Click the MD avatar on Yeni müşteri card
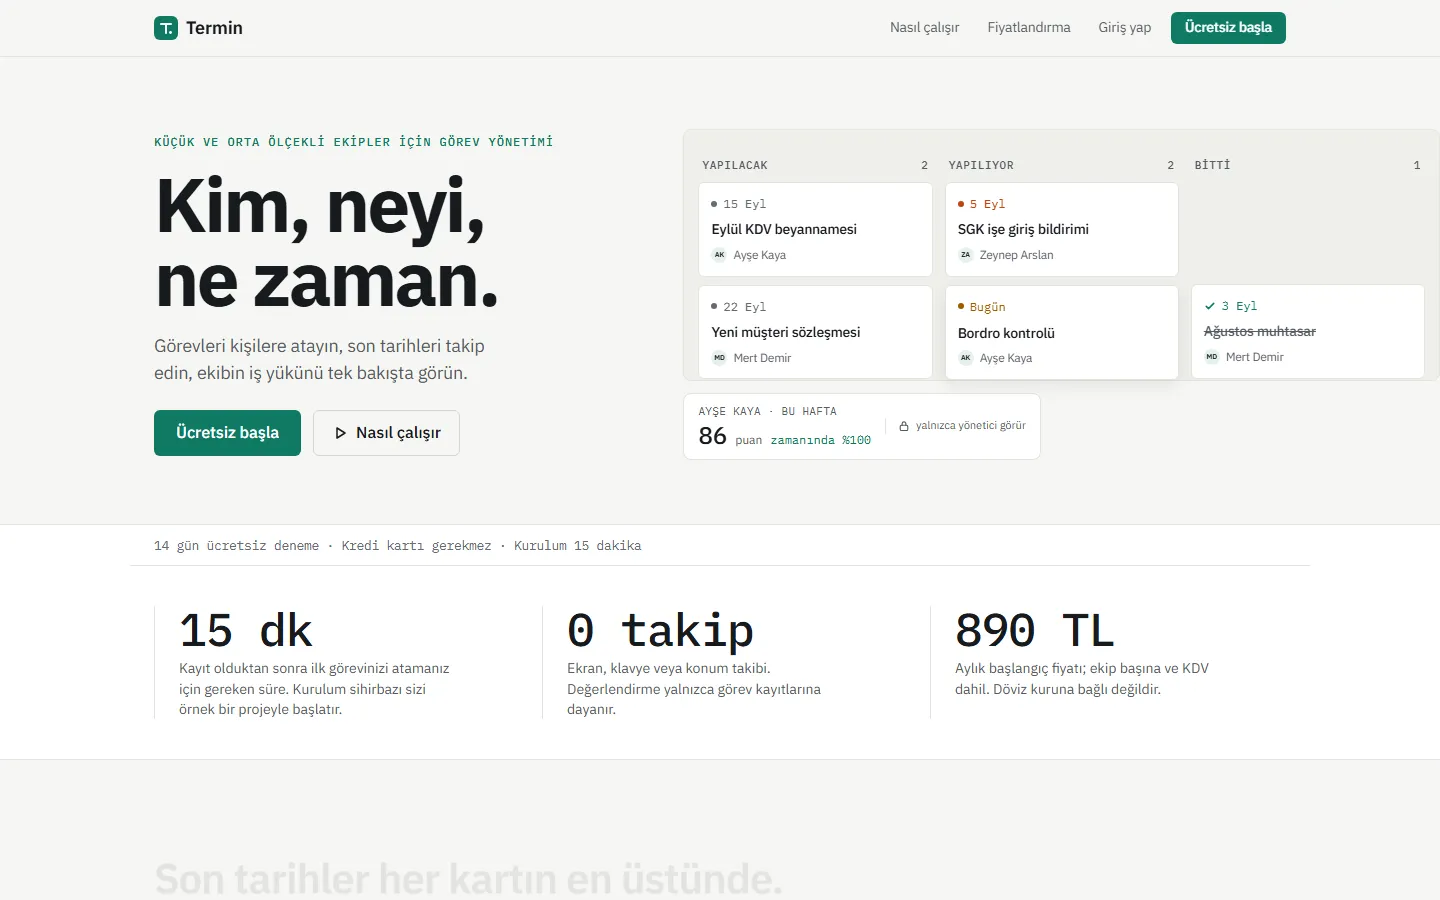This screenshot has height=900, width=1440. coord(719,358)
